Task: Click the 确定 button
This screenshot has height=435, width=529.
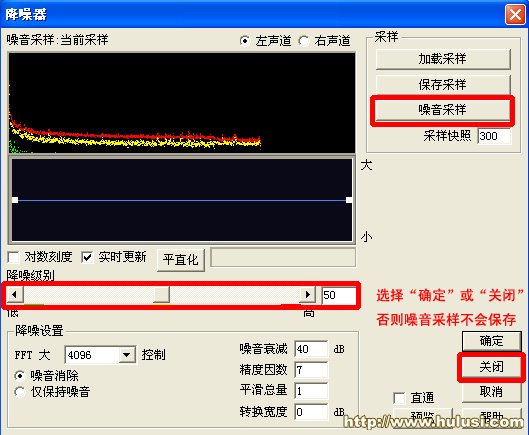Action: click(x=492, y=341)
